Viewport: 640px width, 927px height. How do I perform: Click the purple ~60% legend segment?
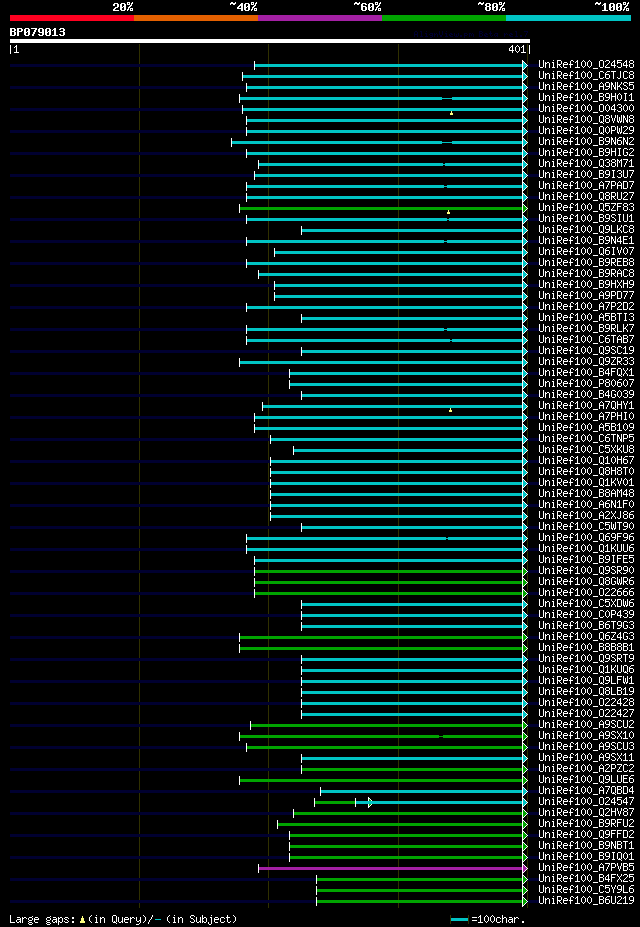[320, 18]
